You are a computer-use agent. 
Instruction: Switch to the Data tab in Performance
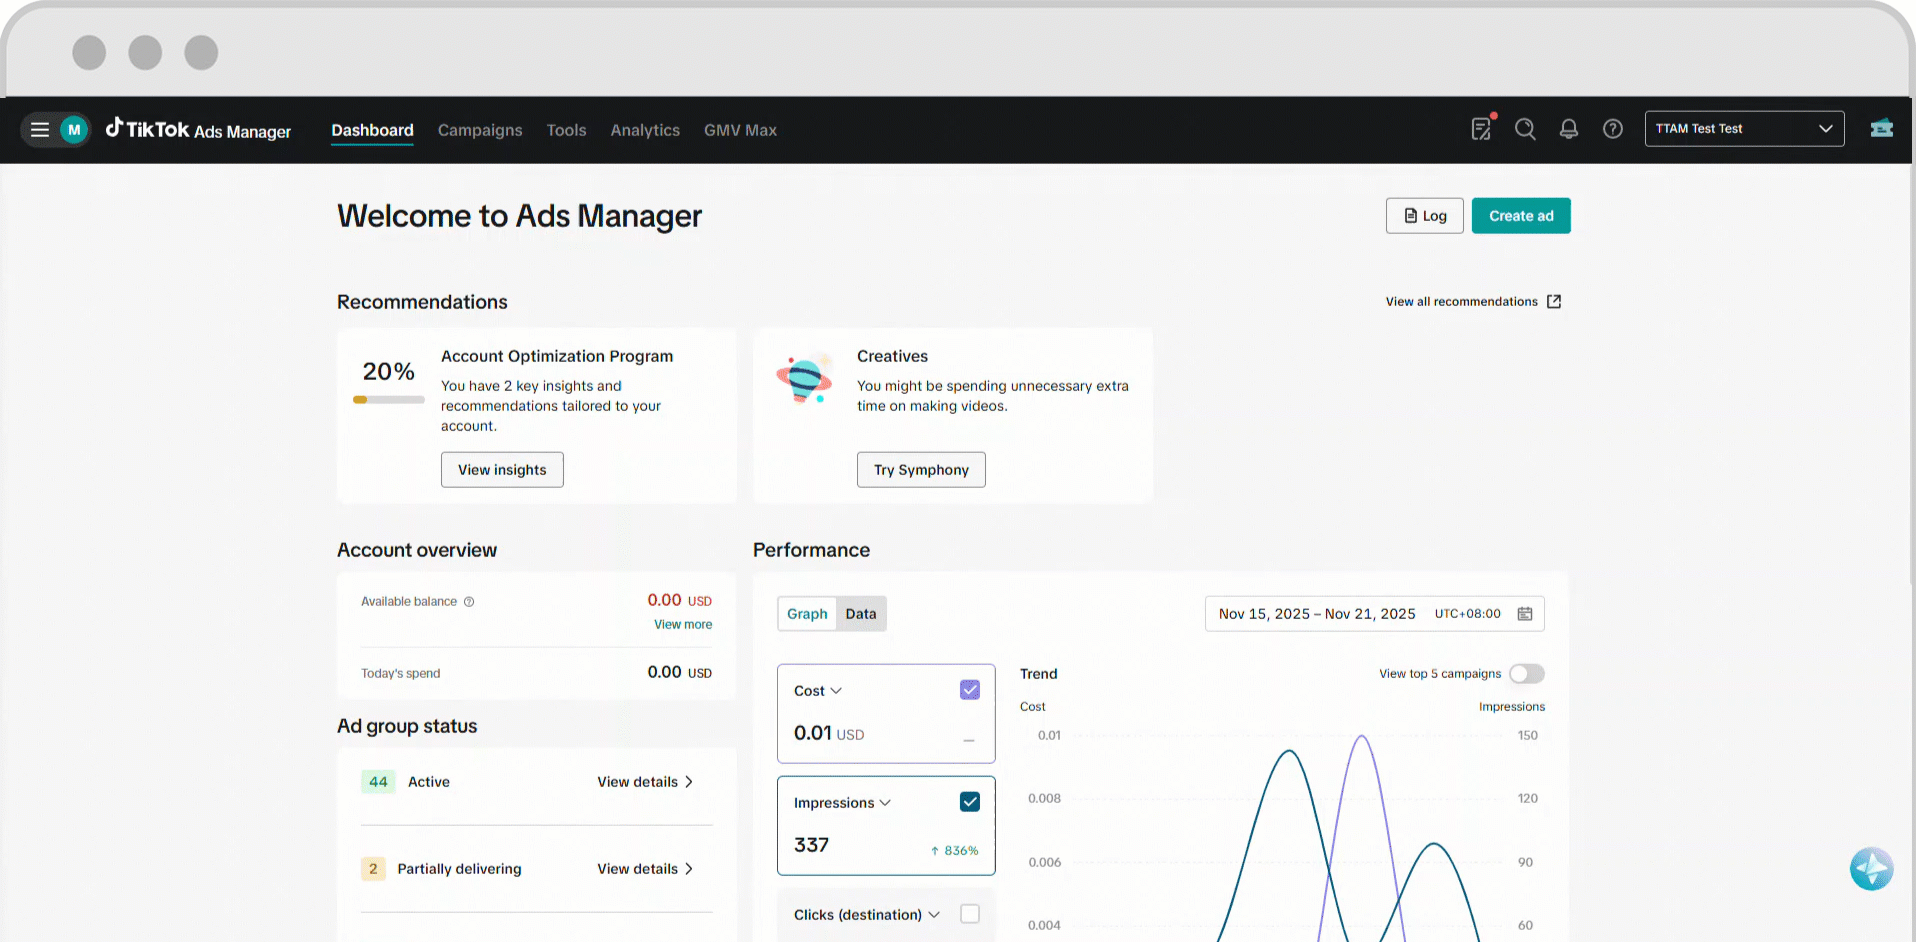(x=860, y=613)
